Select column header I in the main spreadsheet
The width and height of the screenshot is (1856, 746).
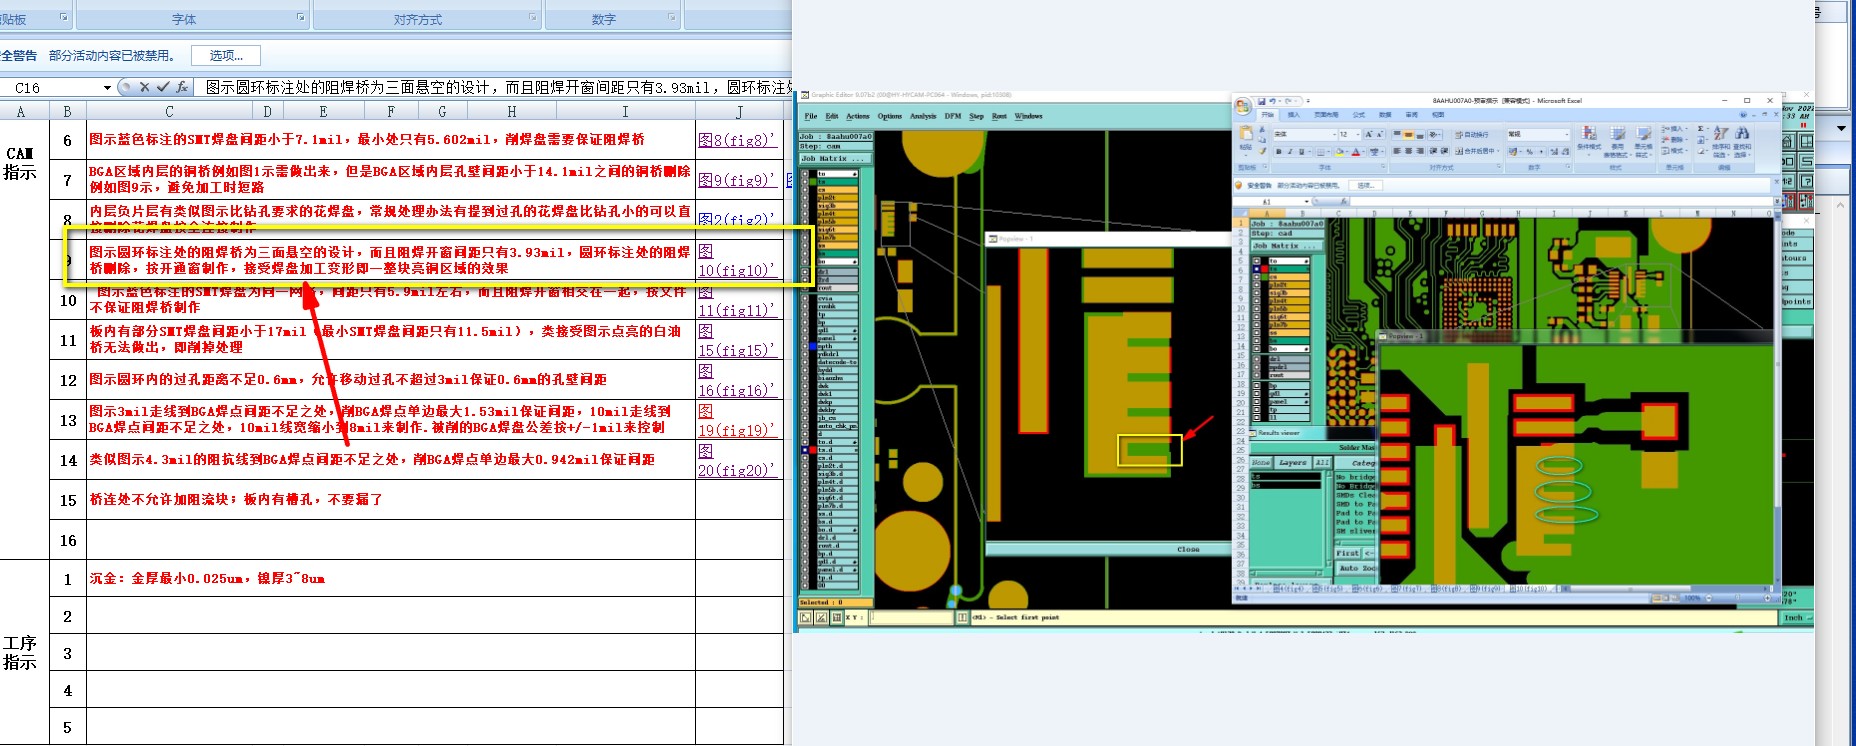click(625, 111)
